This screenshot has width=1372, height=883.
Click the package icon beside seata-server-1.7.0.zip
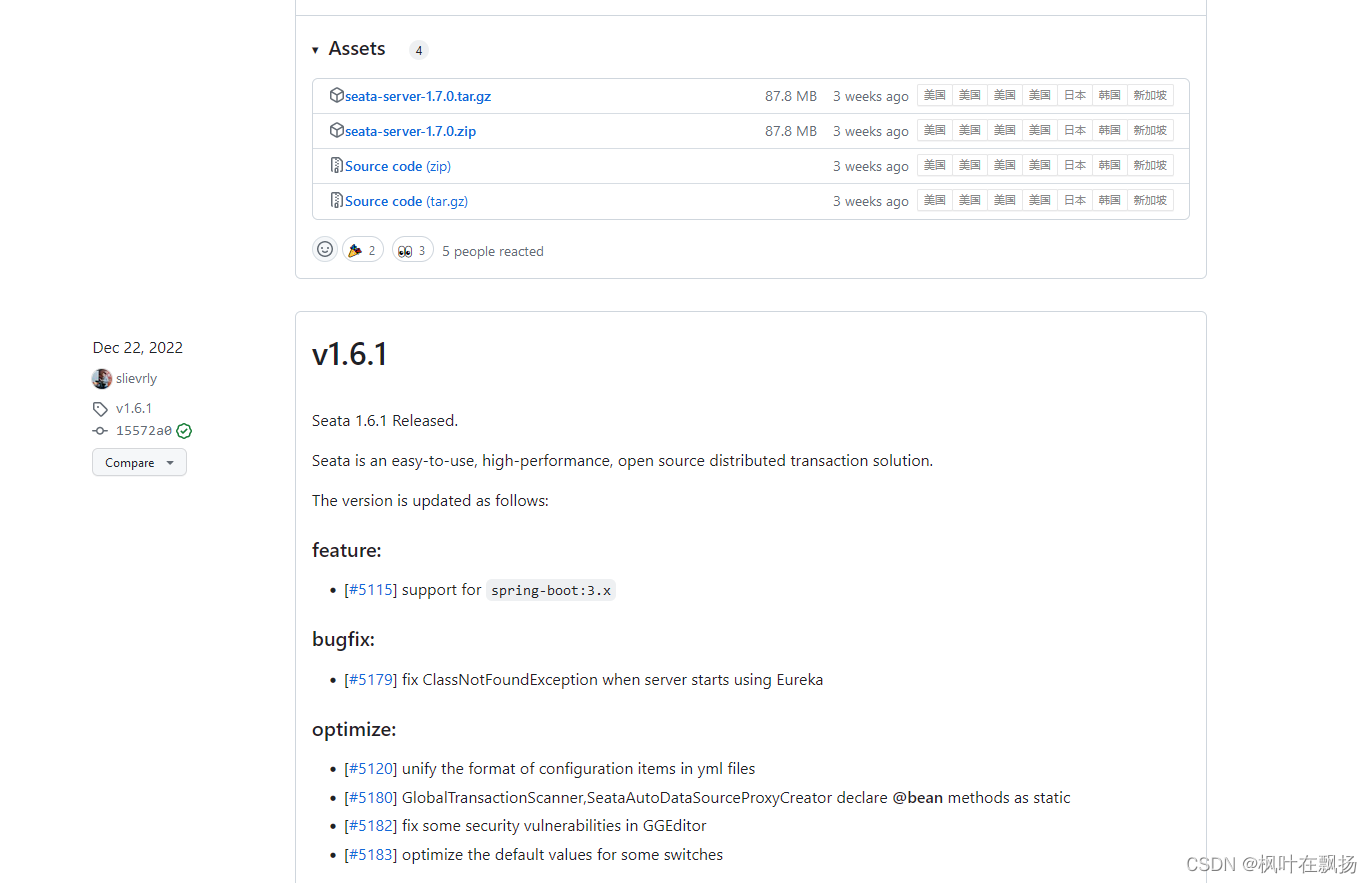[337, 130]
